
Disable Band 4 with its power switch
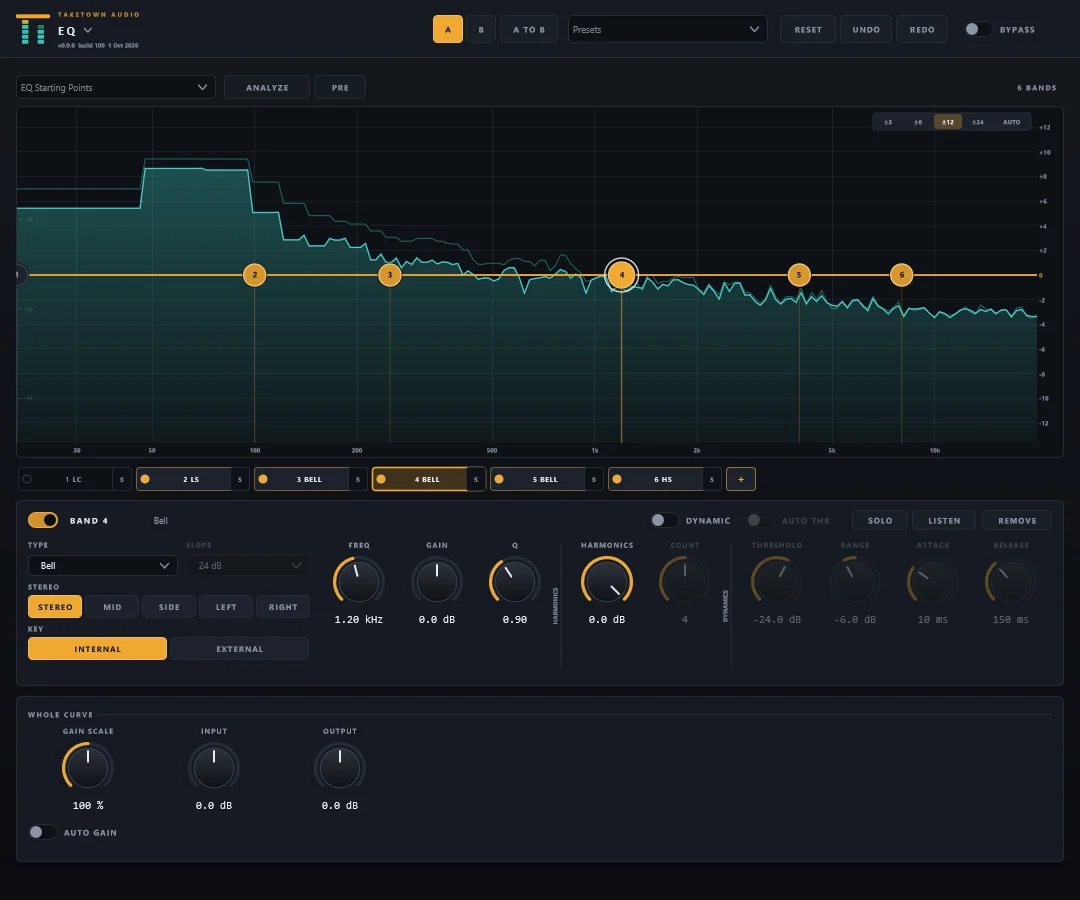coord(43,520)
